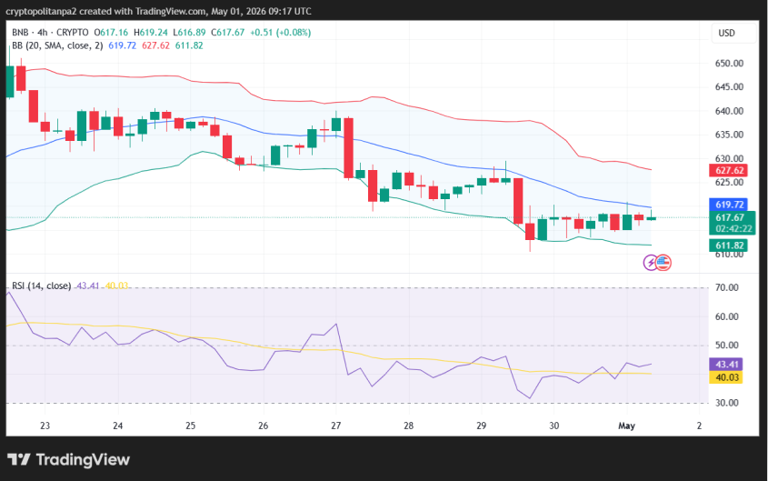The image size is (768, 481).
Task: Click date 29 on the time axis
Action: pyautogui.click(x=481, y=426)
